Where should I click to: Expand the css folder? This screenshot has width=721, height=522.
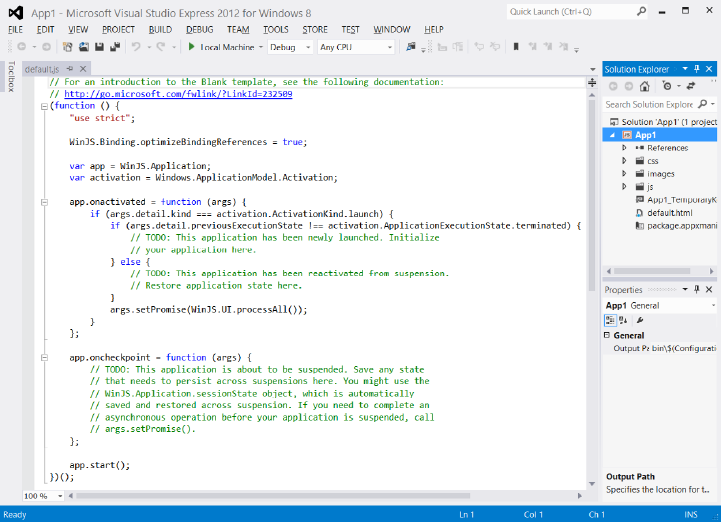coord(624,161)
